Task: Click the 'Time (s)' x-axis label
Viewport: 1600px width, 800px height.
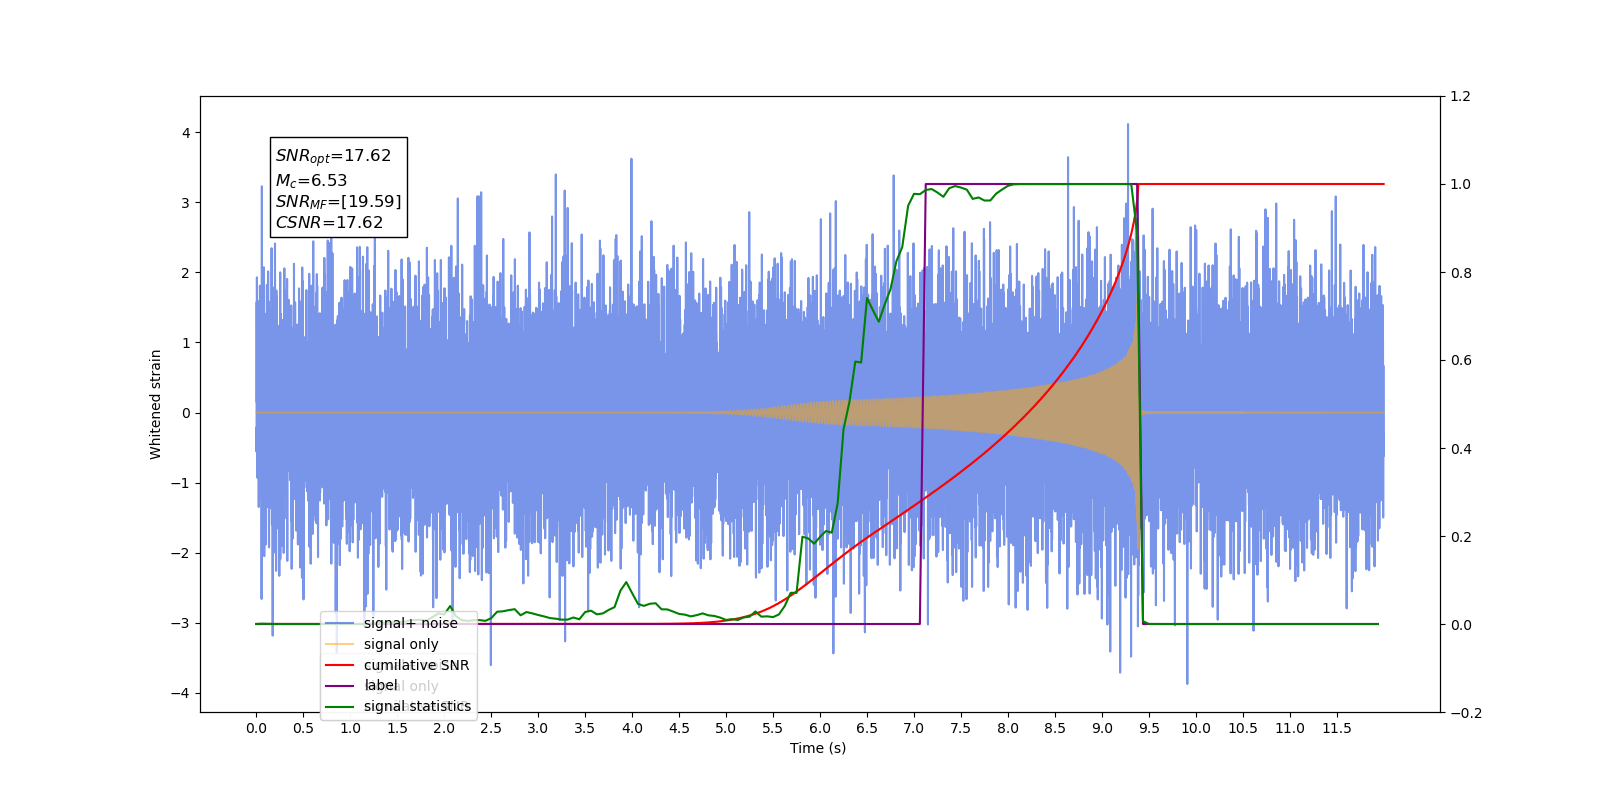Action: (818, 748)
